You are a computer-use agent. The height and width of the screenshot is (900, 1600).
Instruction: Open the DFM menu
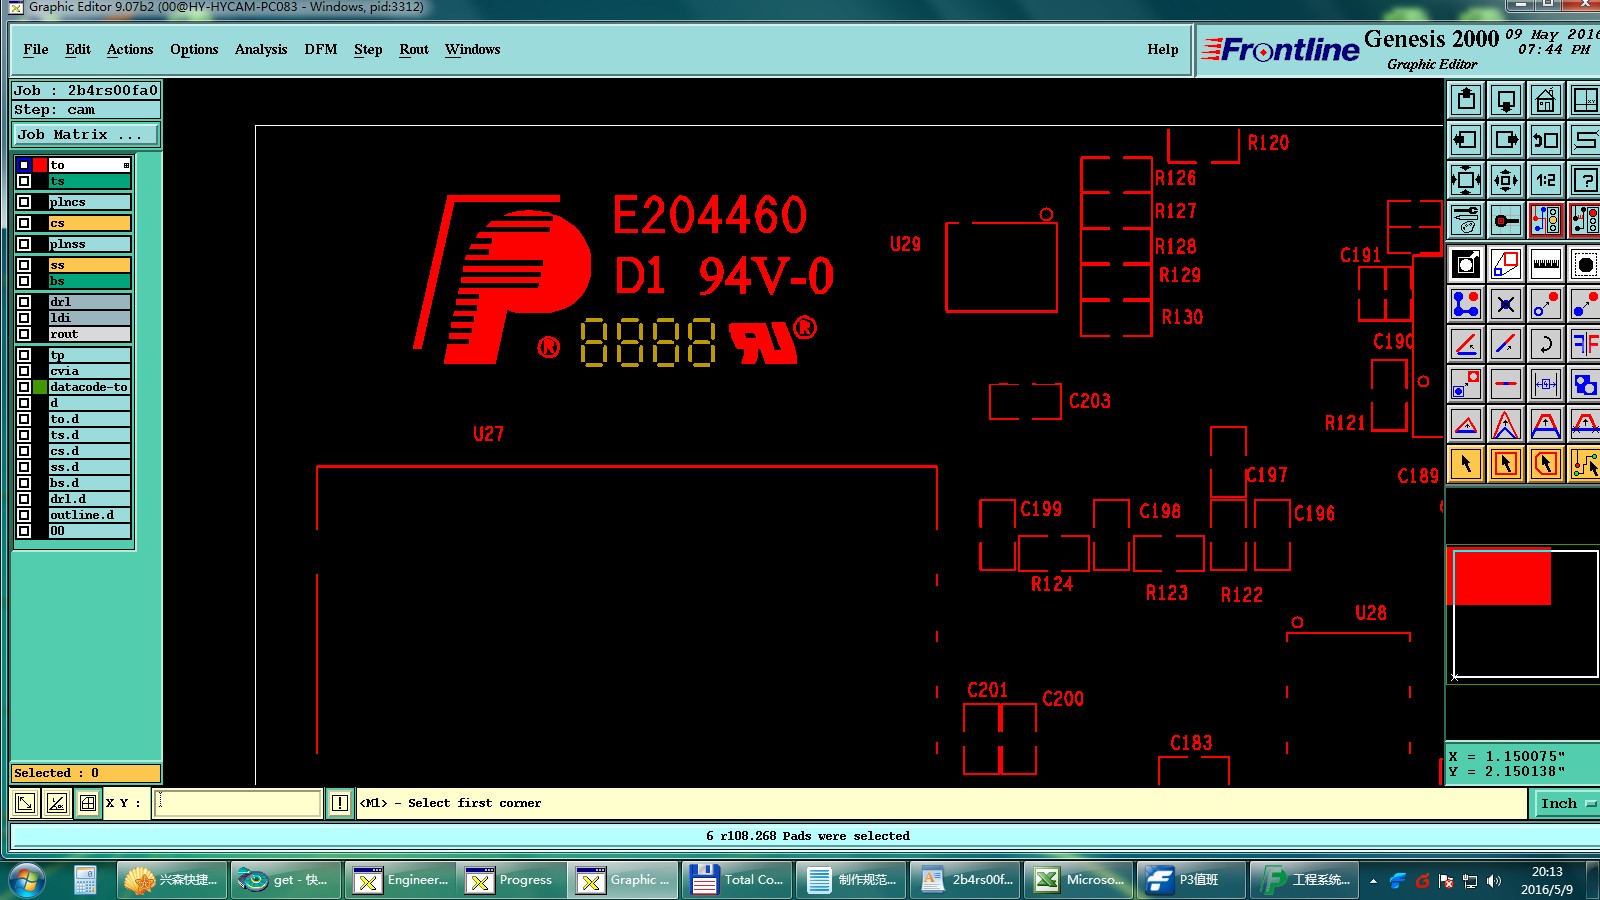(321, 49)
